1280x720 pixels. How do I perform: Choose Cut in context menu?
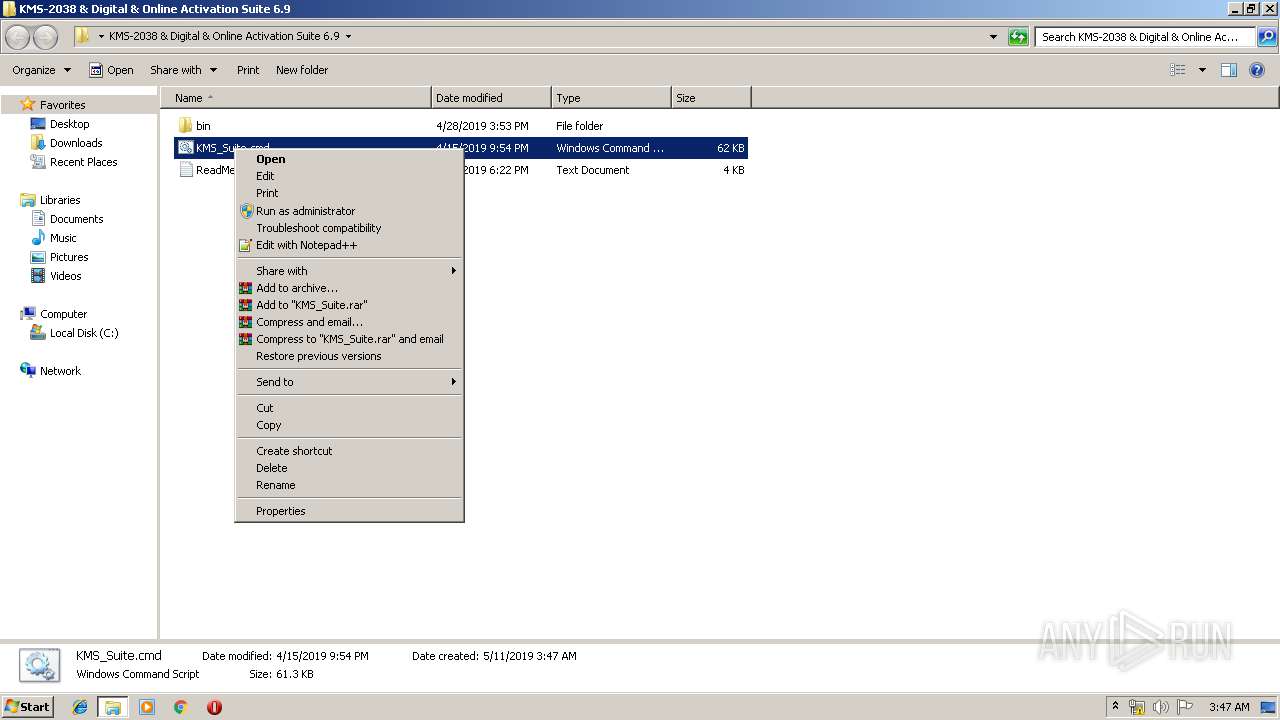pyautogui.click(x=349, y=408)
